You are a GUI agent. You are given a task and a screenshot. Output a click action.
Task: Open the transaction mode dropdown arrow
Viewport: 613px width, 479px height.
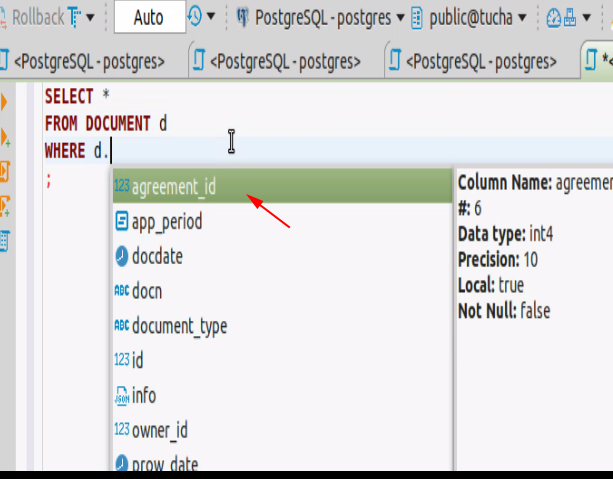90,18
